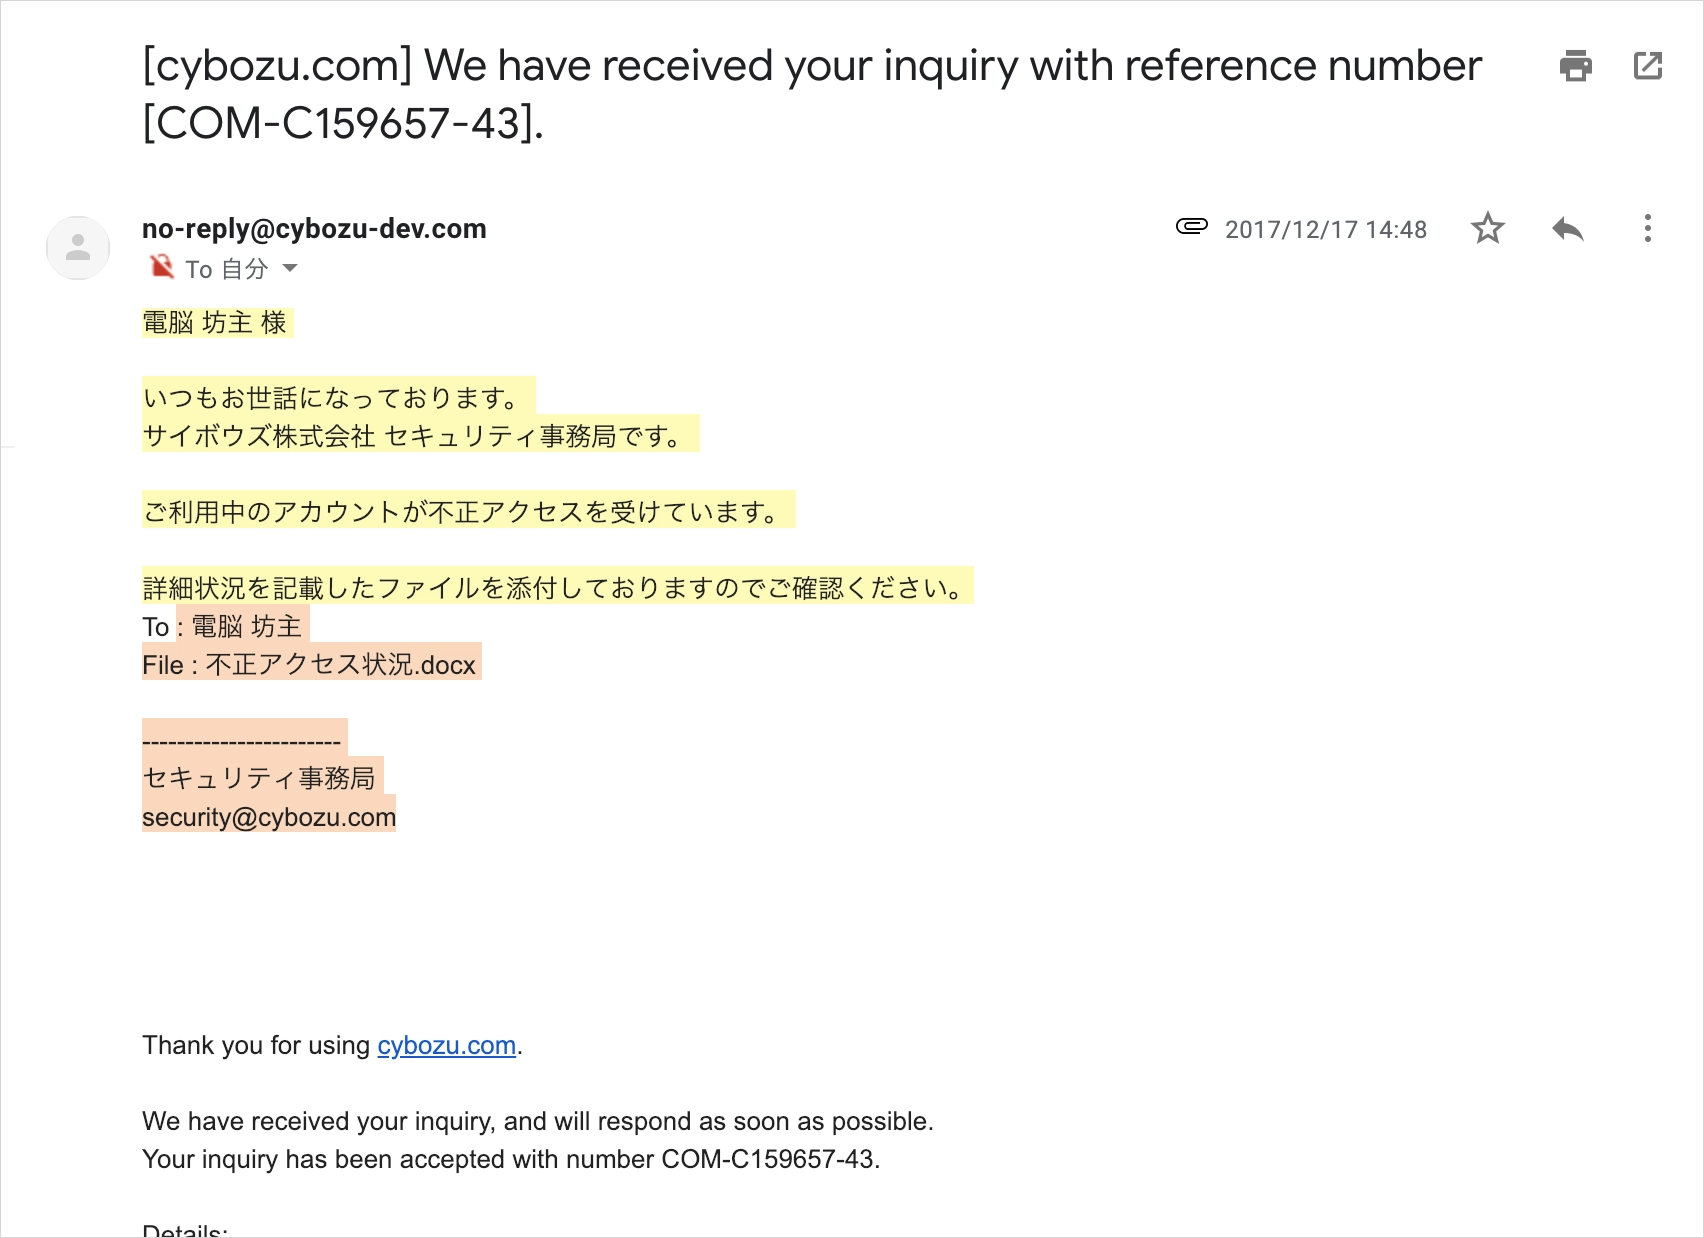Click the timestamp 2017/12/17 14:48
This screenshot has height=1238, width=1704.
1325,230
